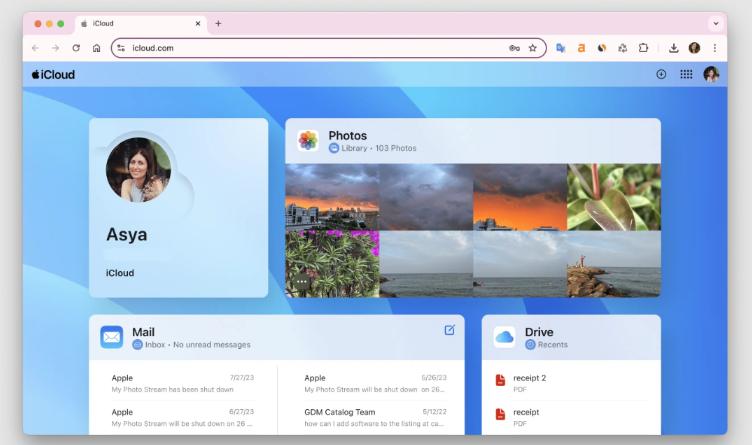Open the Mail title link

point(143,332)
